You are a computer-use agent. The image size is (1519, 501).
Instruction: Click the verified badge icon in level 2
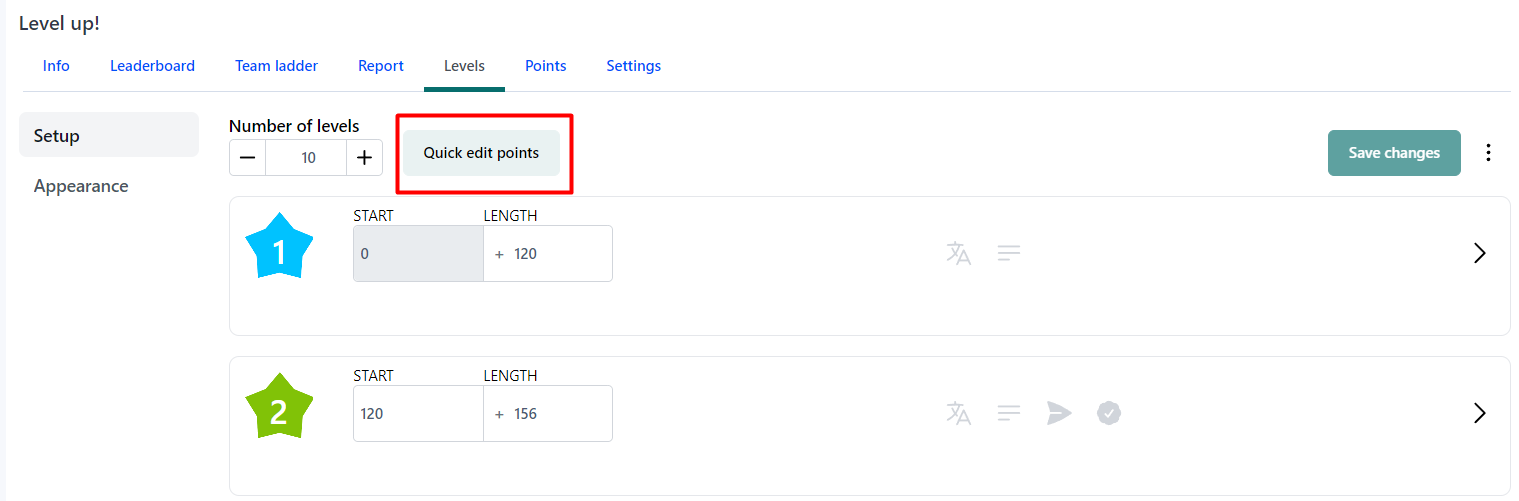tap(1108, 413)
